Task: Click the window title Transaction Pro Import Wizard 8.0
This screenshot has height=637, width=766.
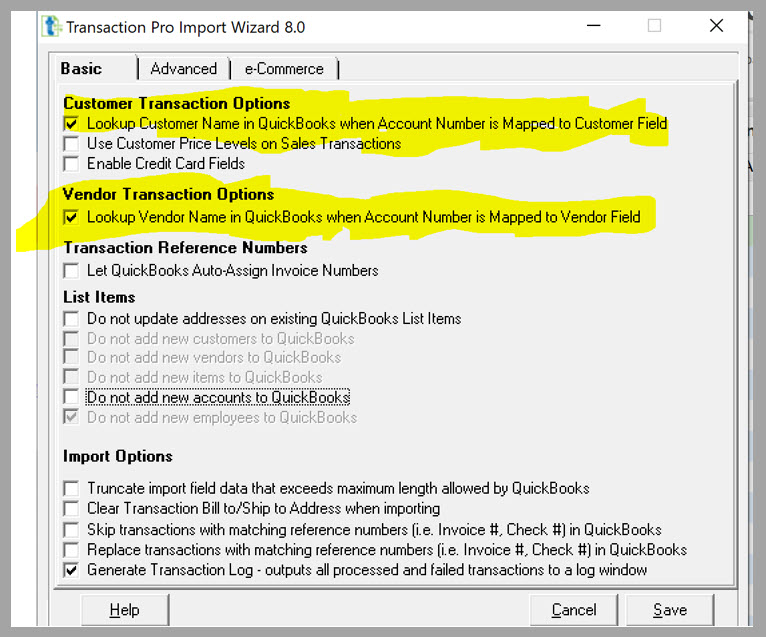Action: coord(186,27)
